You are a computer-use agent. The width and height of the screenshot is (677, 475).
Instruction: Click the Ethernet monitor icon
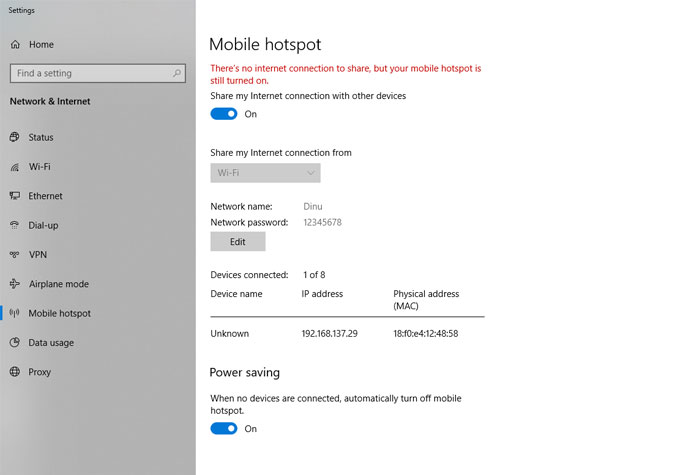click(15, 196)
